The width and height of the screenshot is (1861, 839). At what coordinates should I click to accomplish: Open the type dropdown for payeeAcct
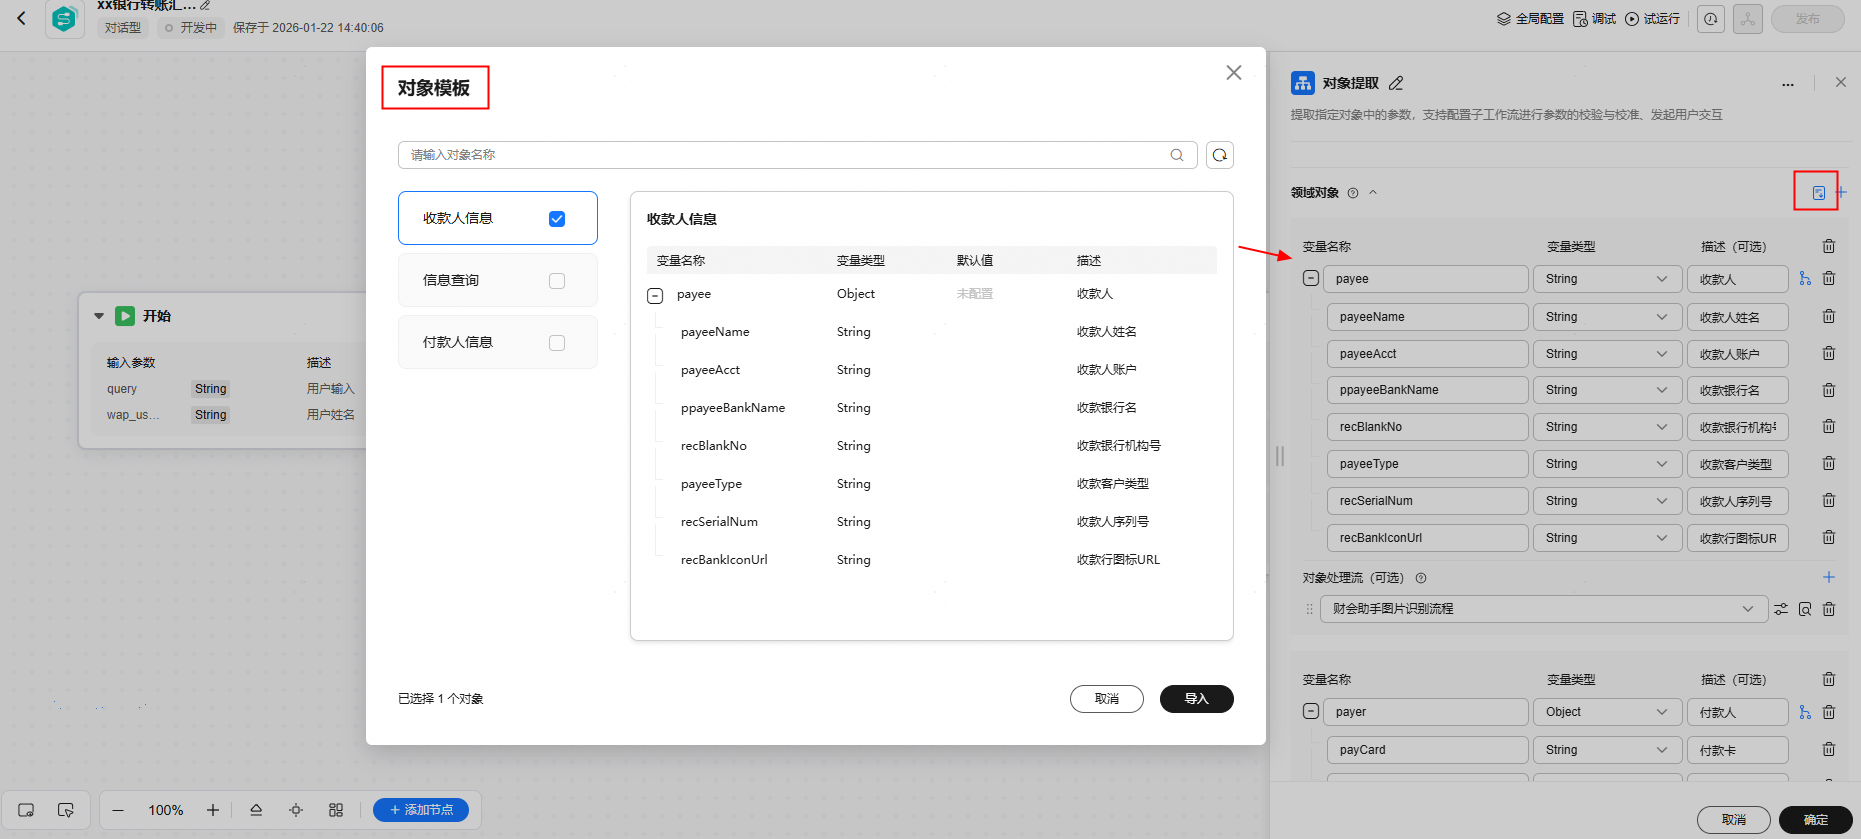(x=1606, y=354)
